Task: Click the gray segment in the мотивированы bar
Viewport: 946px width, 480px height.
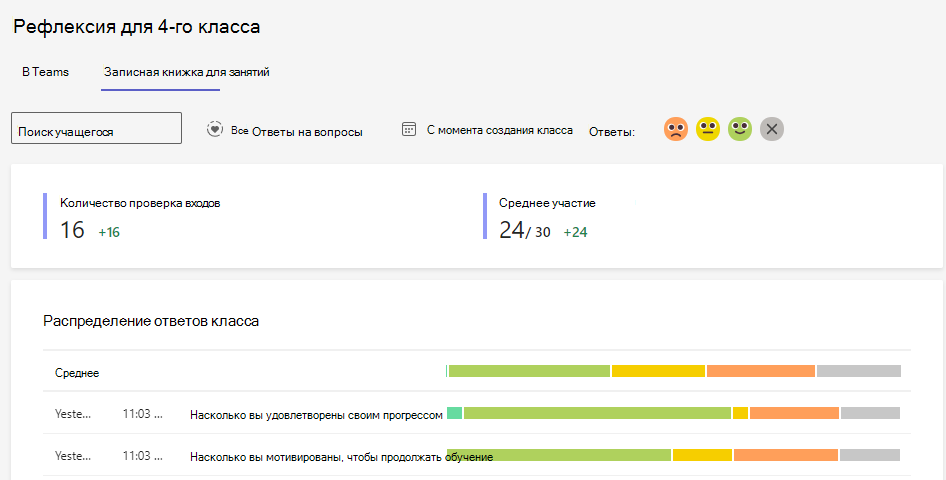Action: (x=870, y=455)
